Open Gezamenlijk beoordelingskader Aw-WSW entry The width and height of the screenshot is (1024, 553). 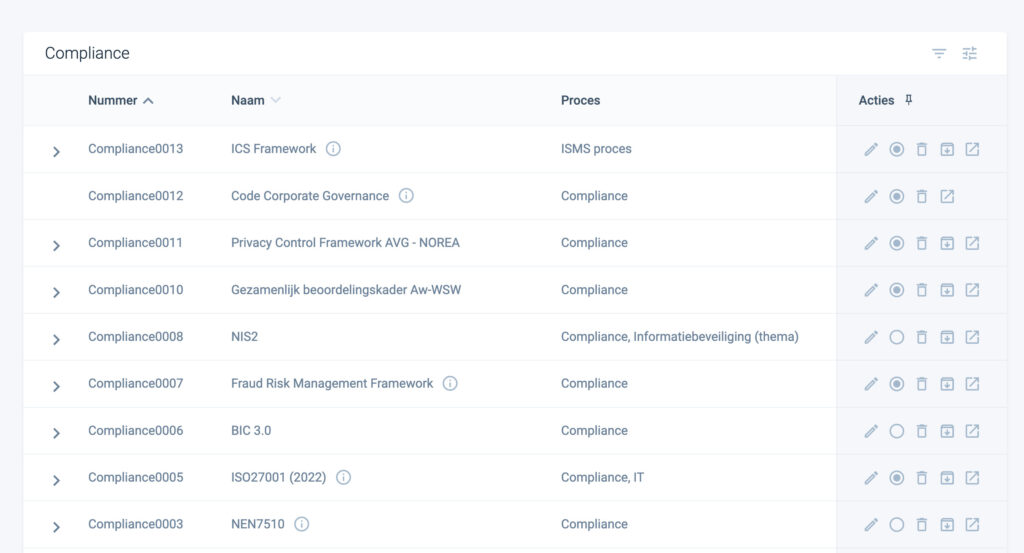345,290
